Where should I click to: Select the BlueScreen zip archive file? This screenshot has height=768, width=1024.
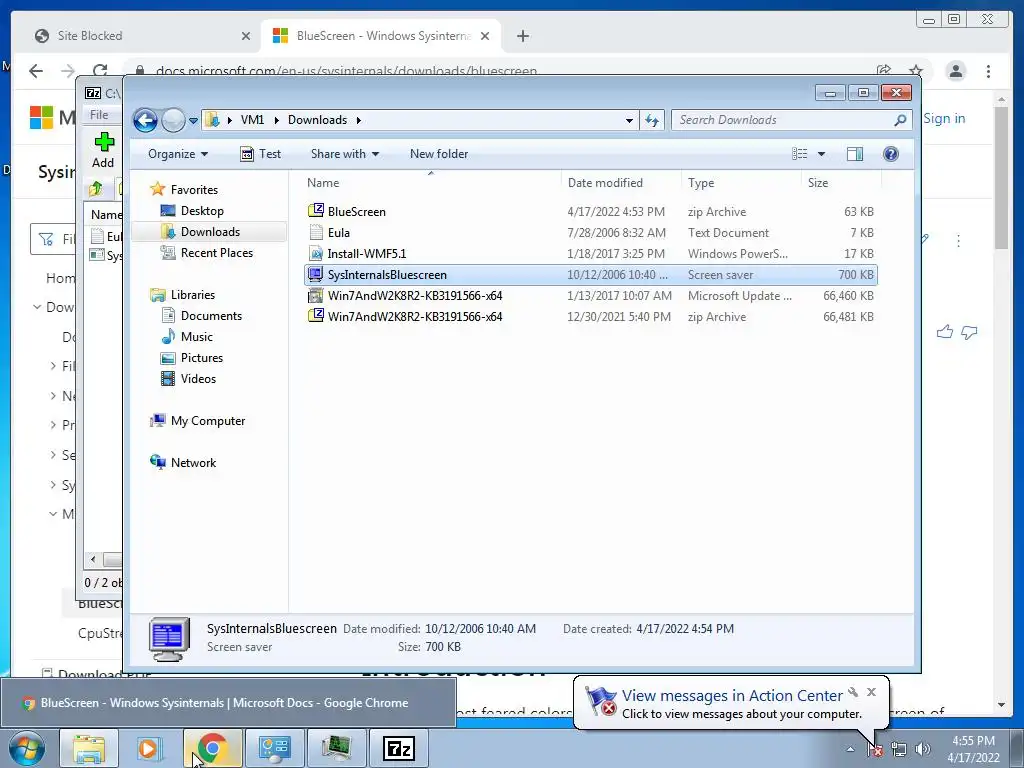(x=590, y=212)
